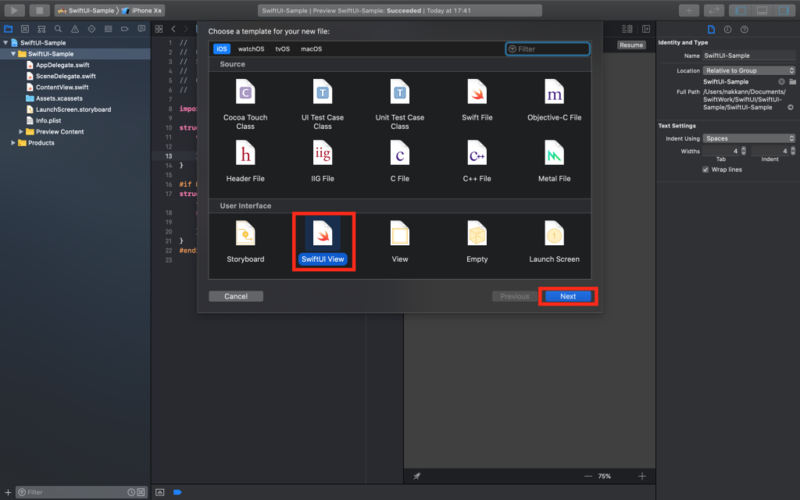Select the Metal File template
Viewport: 800px width, 500px height.
554,161
